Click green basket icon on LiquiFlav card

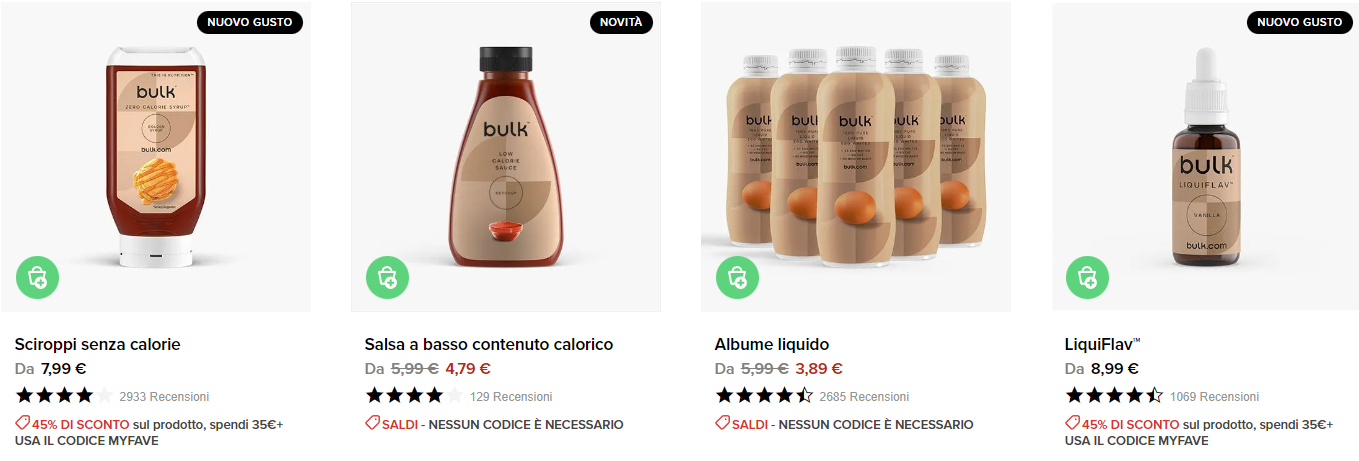[x=1088, y=277]
